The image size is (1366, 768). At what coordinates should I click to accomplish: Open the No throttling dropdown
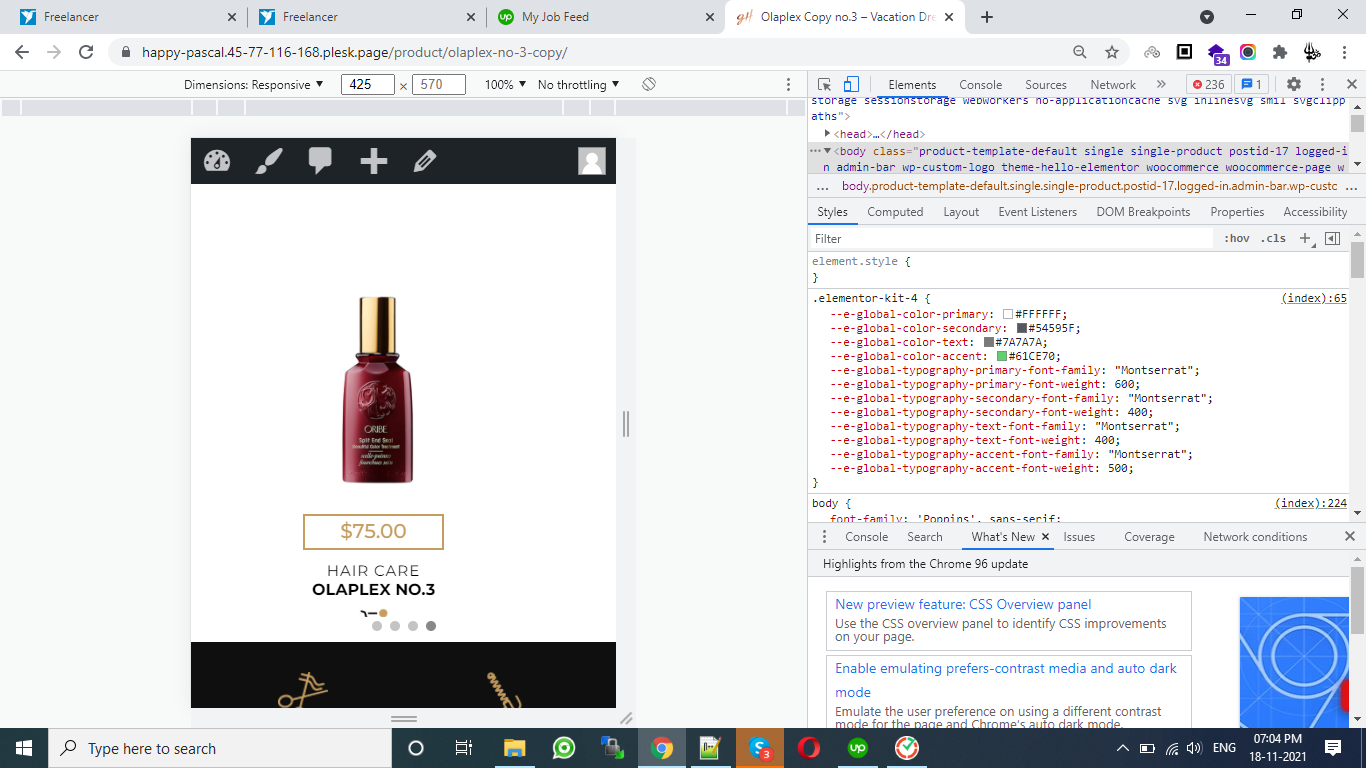[x=579, y=85]
